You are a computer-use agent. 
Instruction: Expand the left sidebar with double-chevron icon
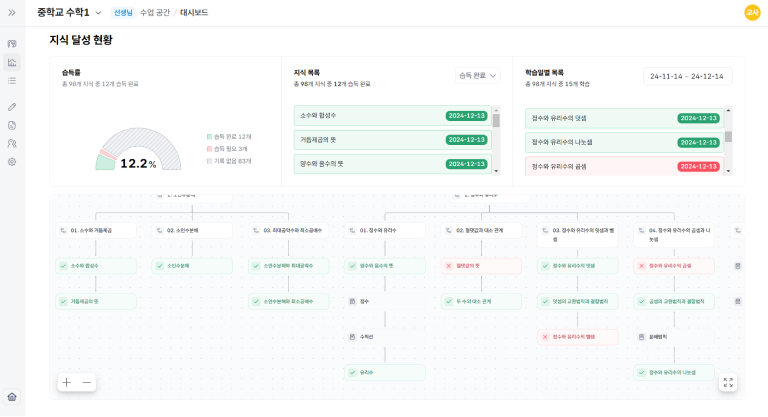12,12
